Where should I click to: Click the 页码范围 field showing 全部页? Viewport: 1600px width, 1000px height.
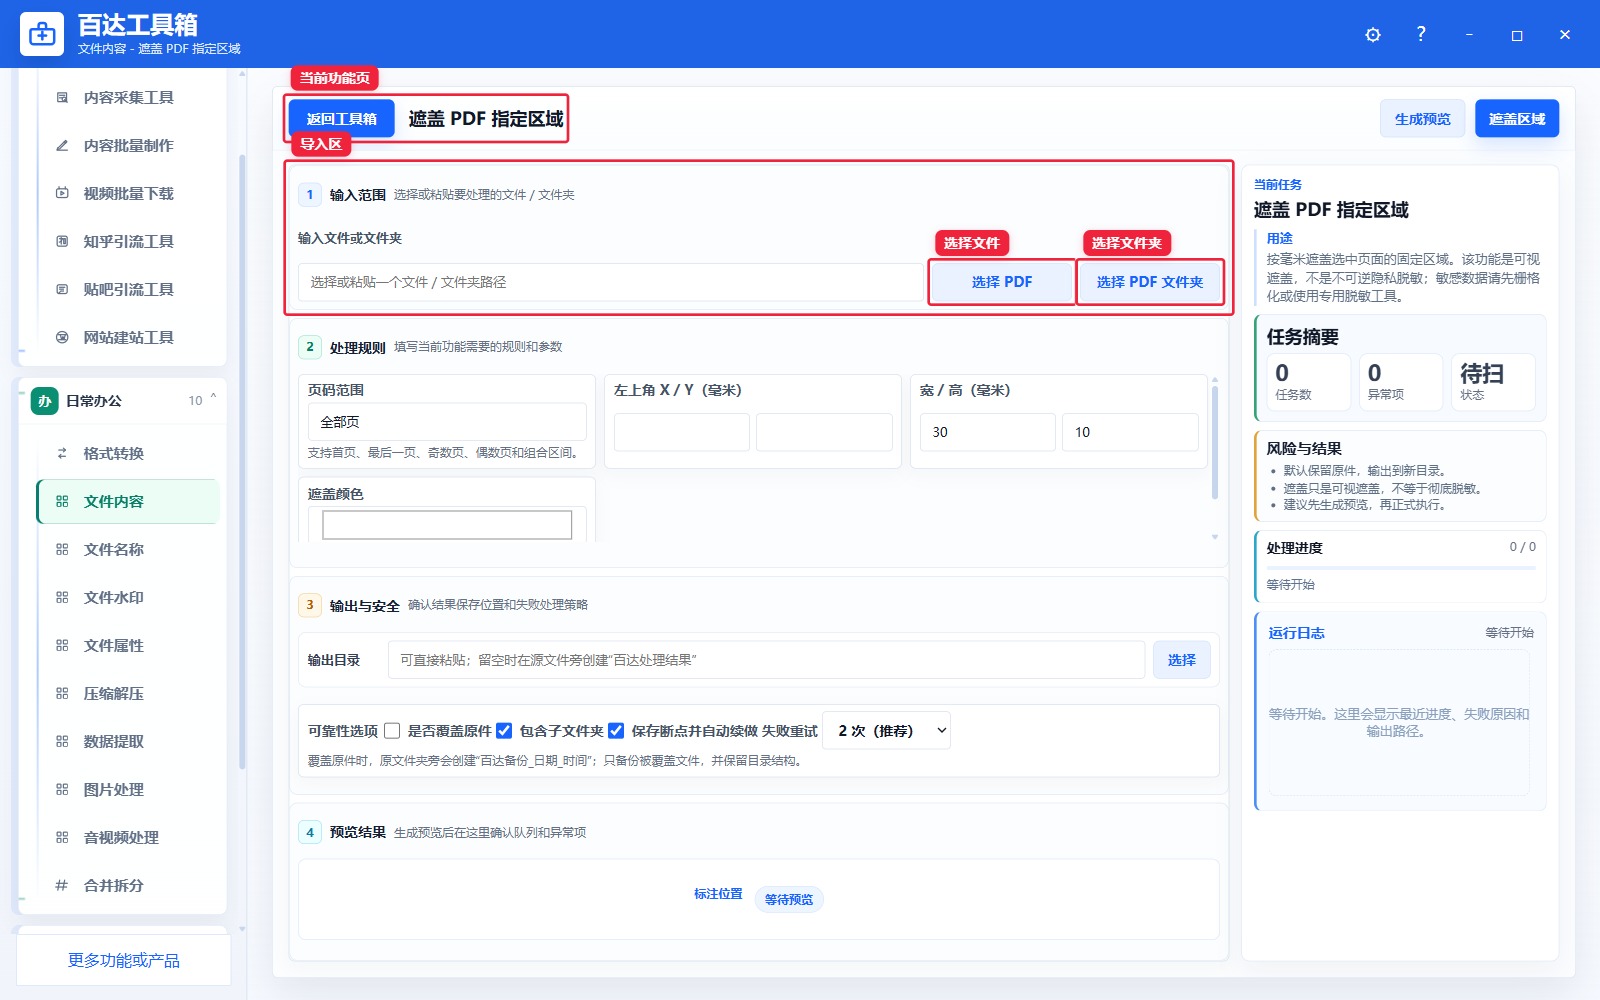point(447,422)
